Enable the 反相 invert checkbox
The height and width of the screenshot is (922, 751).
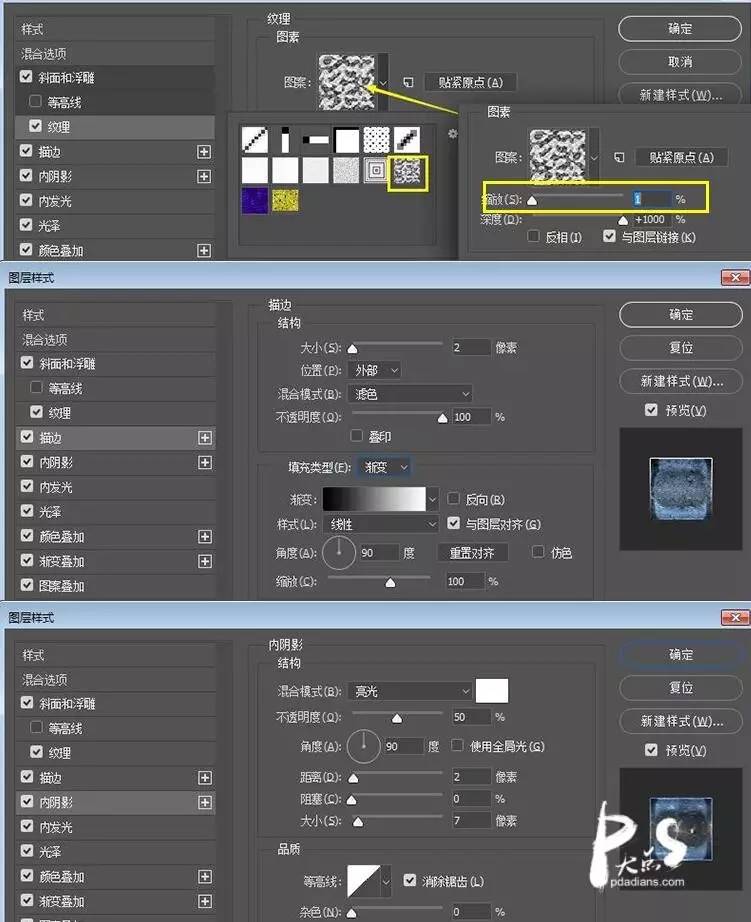point(534,237)
